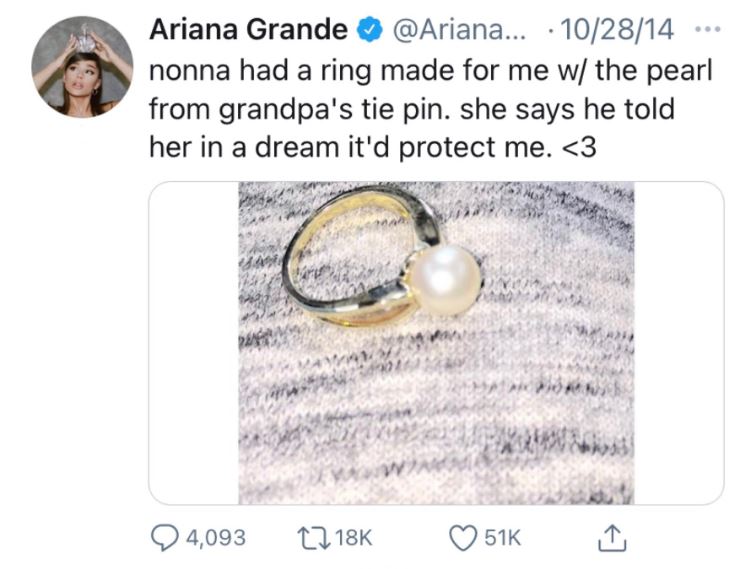Click the 10/28/14 tweet date

pos(617,29)
